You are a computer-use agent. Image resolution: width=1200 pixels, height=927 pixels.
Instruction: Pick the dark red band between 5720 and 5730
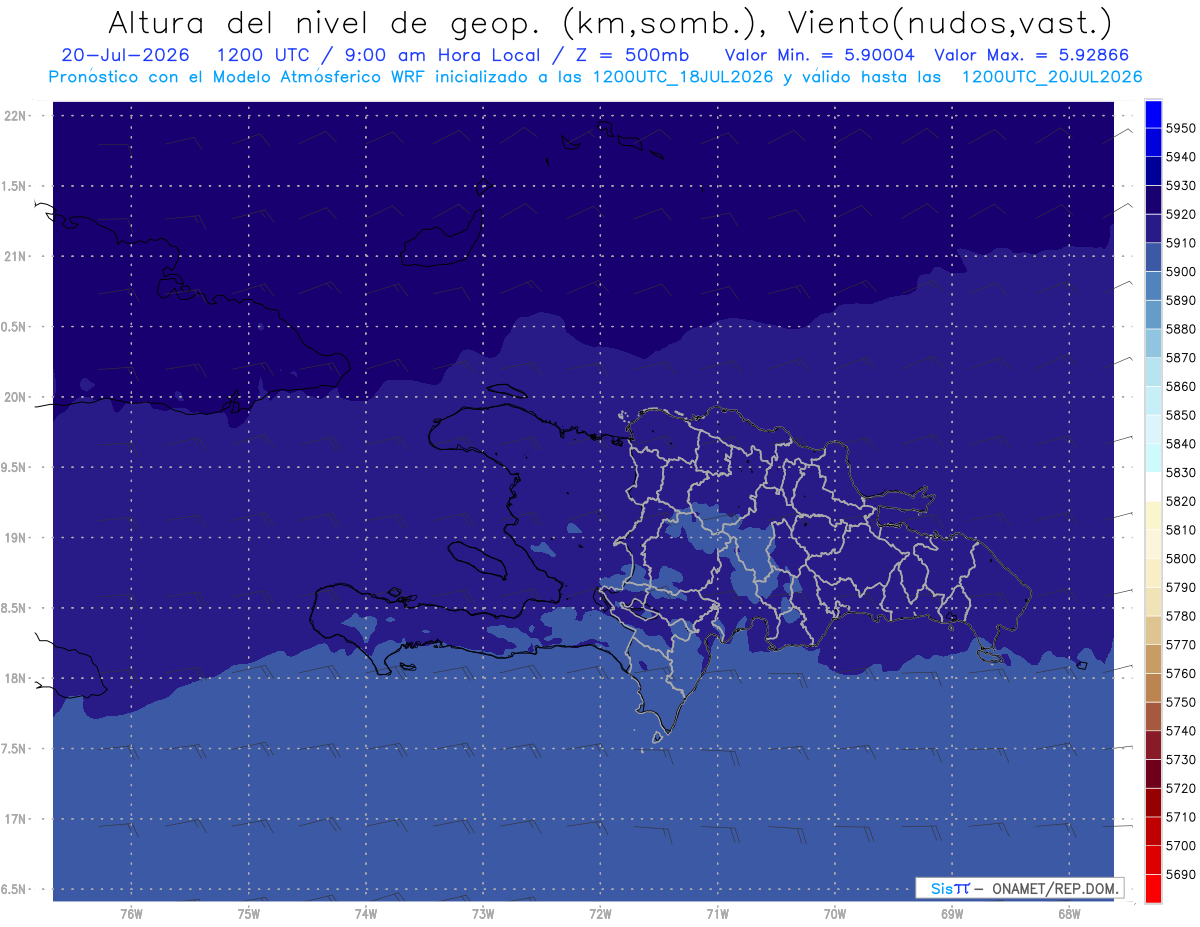point(1152,774)
